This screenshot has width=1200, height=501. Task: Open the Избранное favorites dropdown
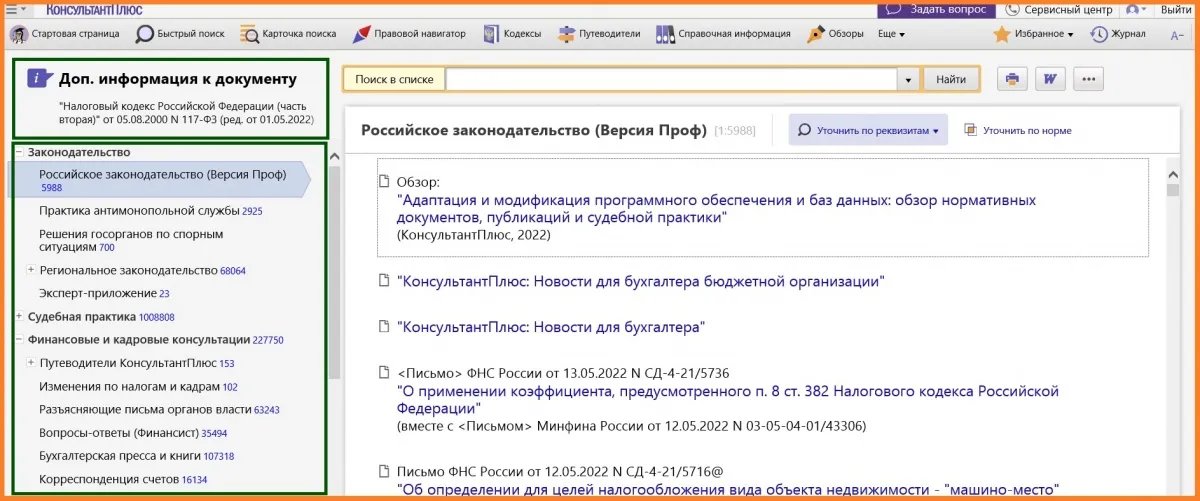[x=1033, y=34]
